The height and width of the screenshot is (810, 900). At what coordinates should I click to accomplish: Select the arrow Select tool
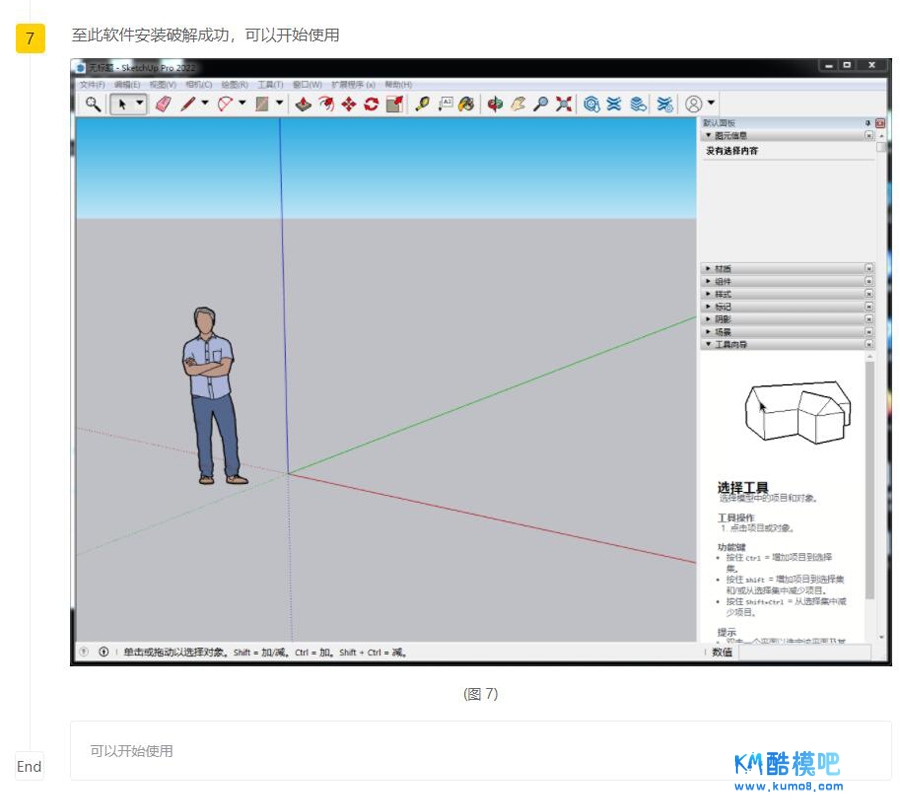[x=122, y=104]
